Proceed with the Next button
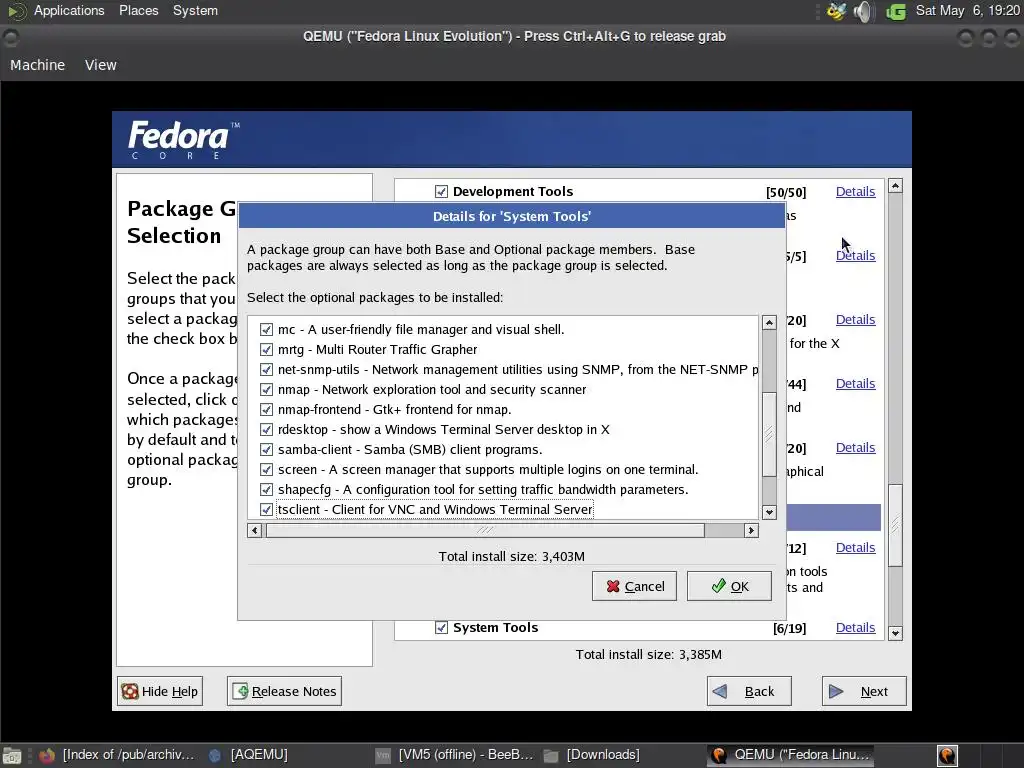1024x768 pixels. pyautogui.click(x=864, y=691)
